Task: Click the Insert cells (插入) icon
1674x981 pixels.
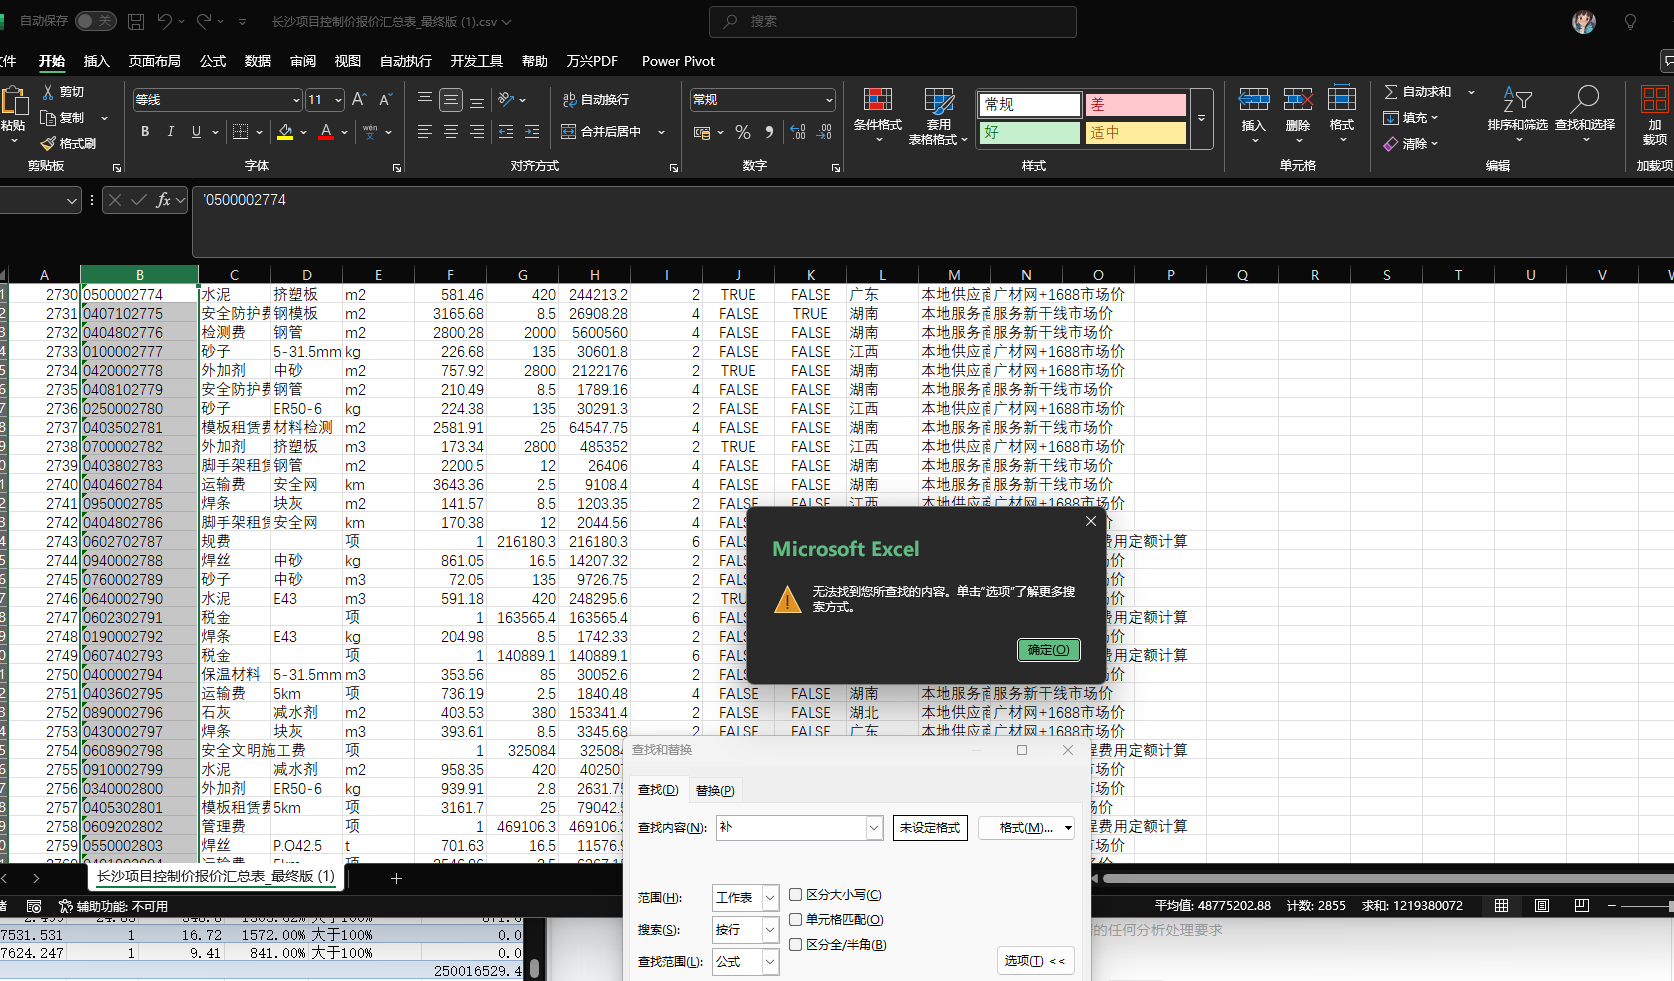Action: click(1254, 100)
